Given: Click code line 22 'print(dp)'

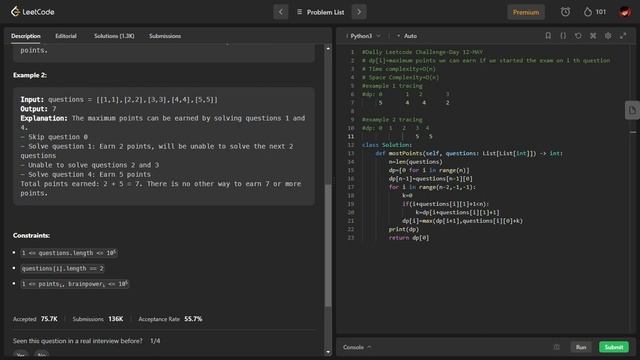Looking at the screenshot, I should [x=404, y=229].
